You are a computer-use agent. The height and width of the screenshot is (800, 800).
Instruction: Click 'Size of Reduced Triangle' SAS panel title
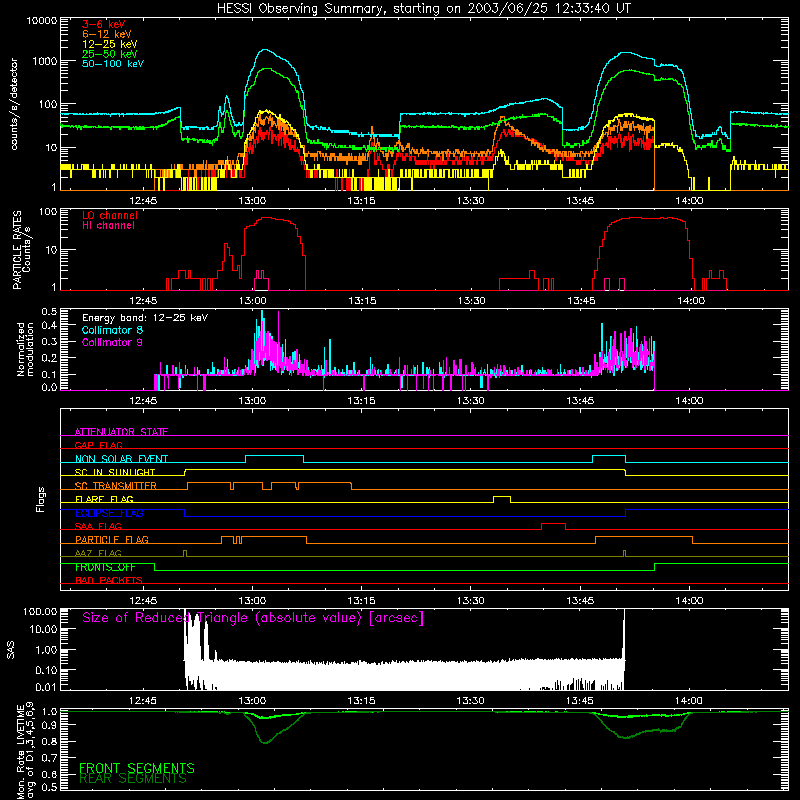253,618
